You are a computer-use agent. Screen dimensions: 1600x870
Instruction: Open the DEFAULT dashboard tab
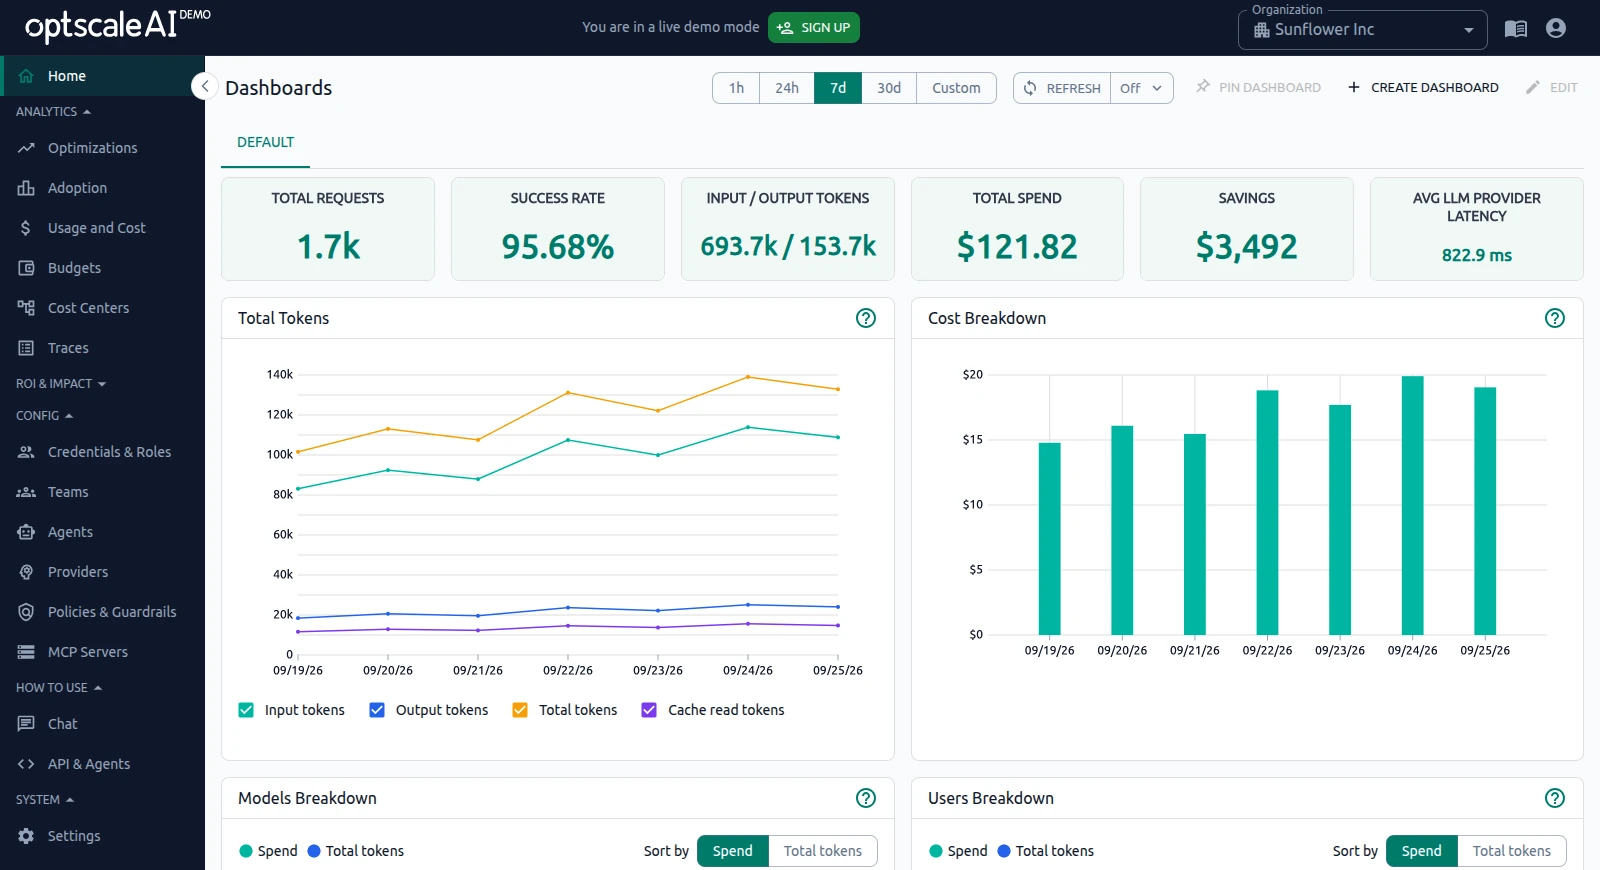point(265,143)
